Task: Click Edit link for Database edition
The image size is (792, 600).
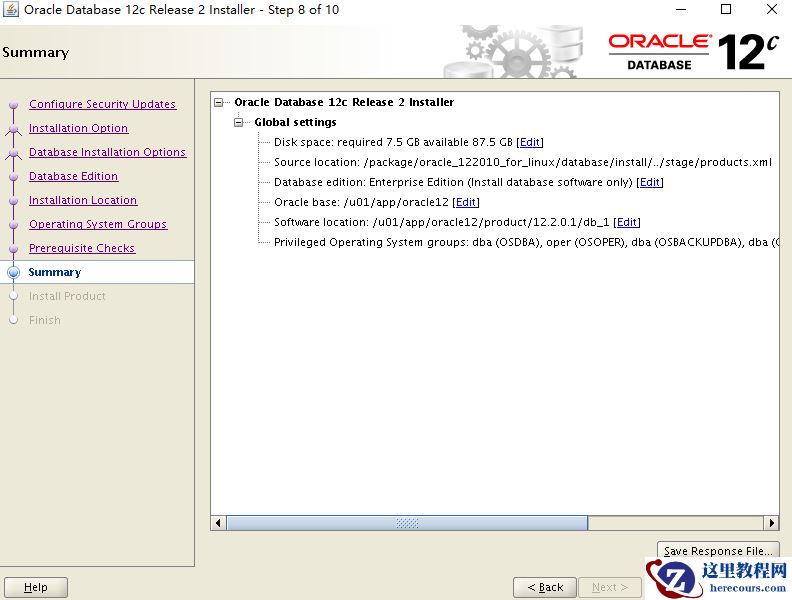Action: (x=650, y=182)
